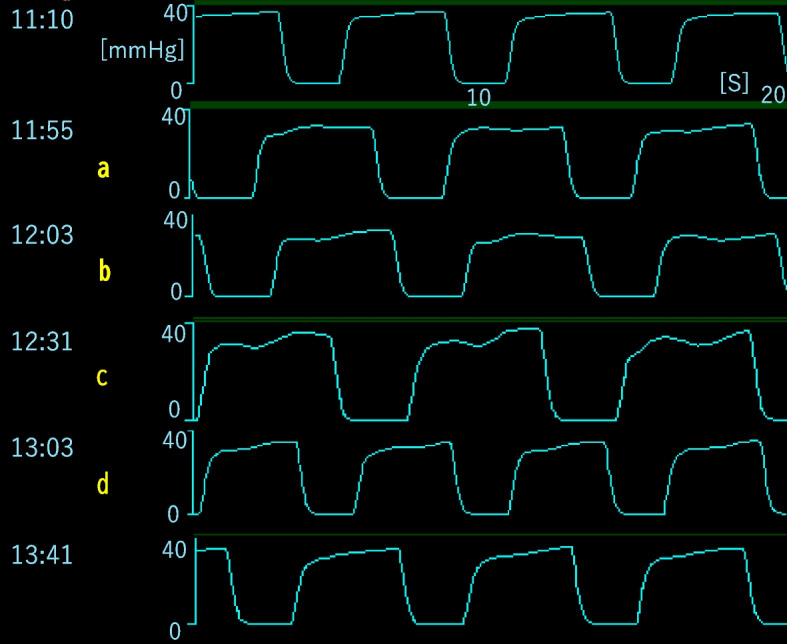
Task: Click the 10 second axis tick label
Action: 478,98
